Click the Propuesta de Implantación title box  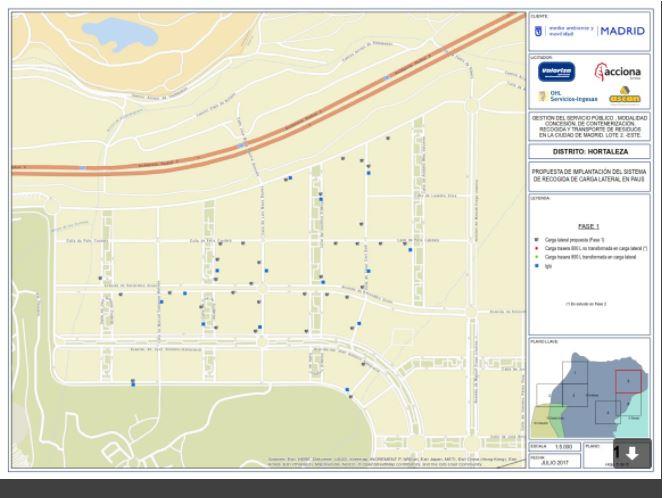click(x=589, y=174)
